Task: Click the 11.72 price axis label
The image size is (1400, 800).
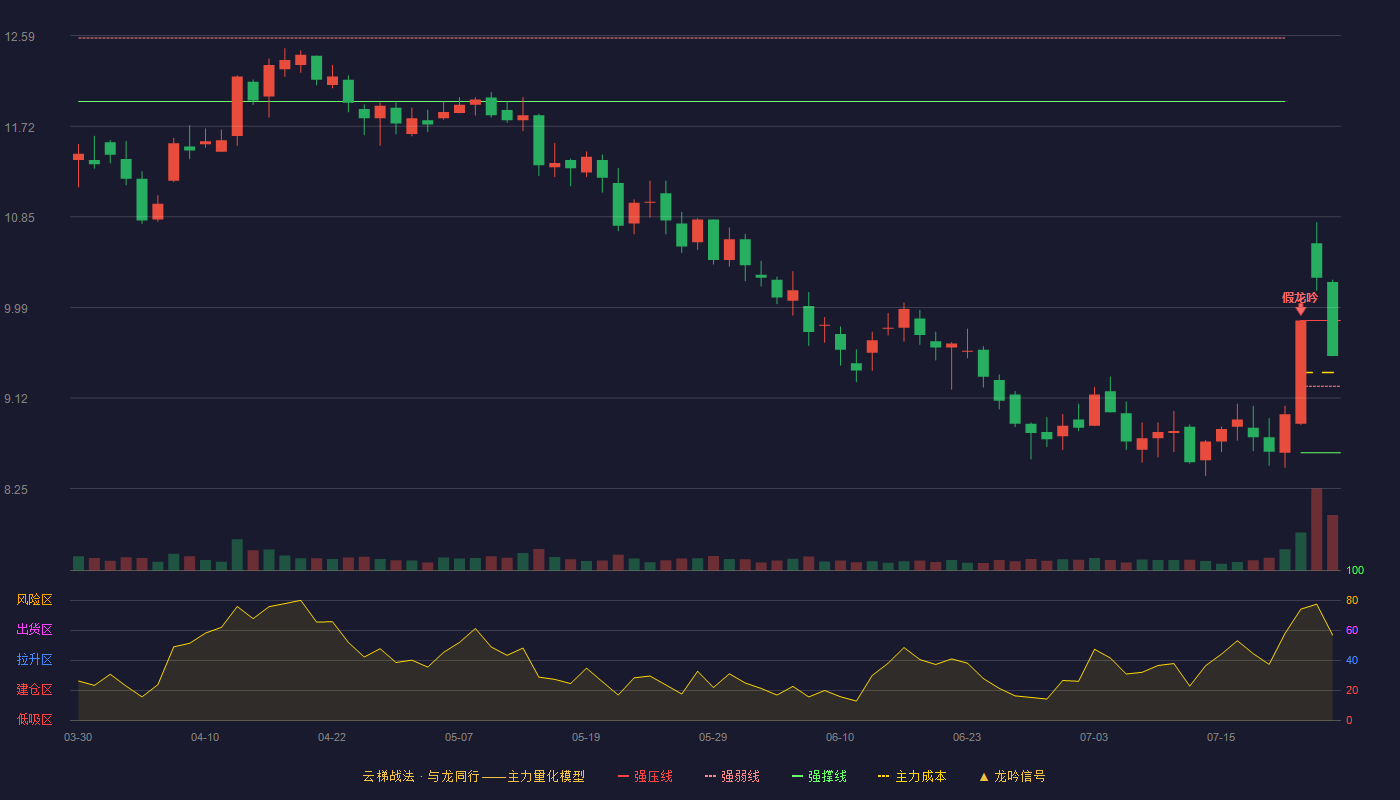Action: 19,128
